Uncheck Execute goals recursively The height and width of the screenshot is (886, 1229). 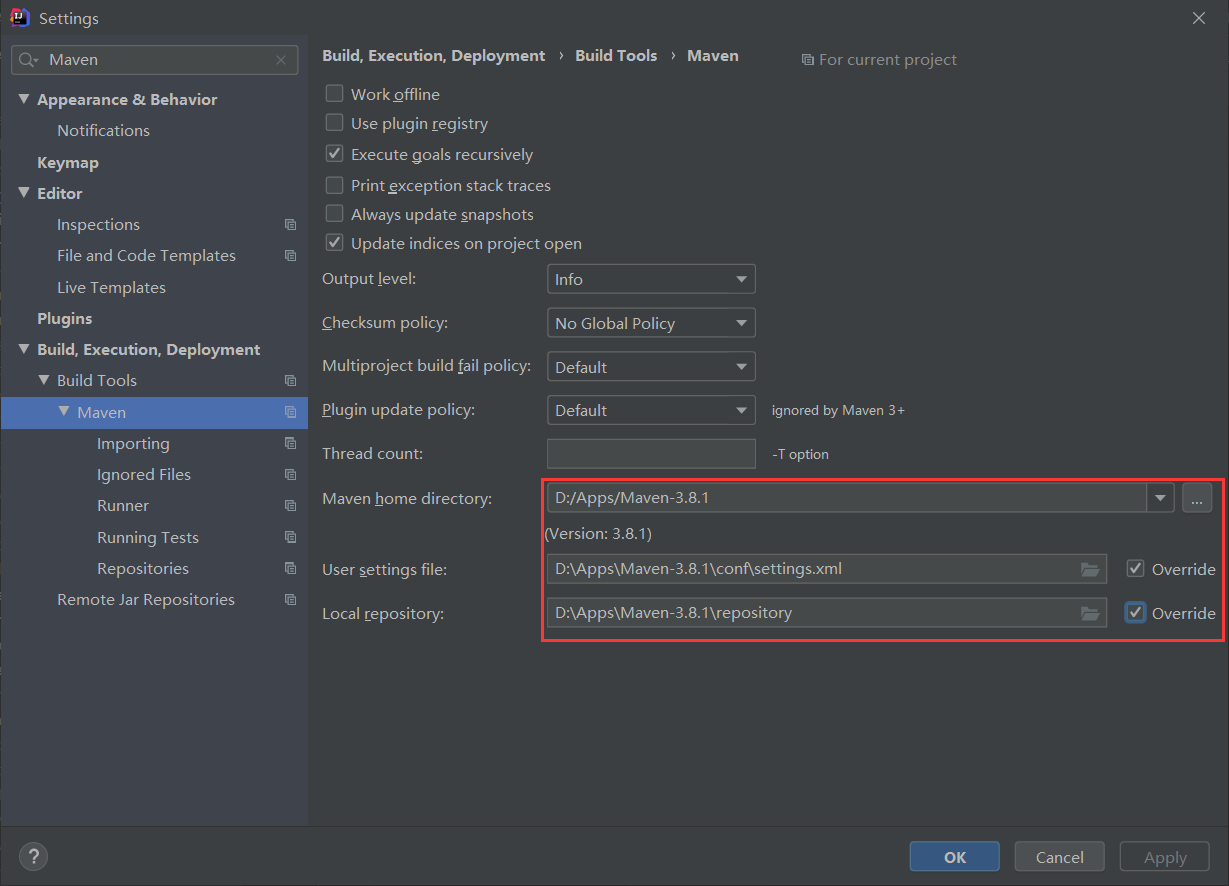[335, 155]
